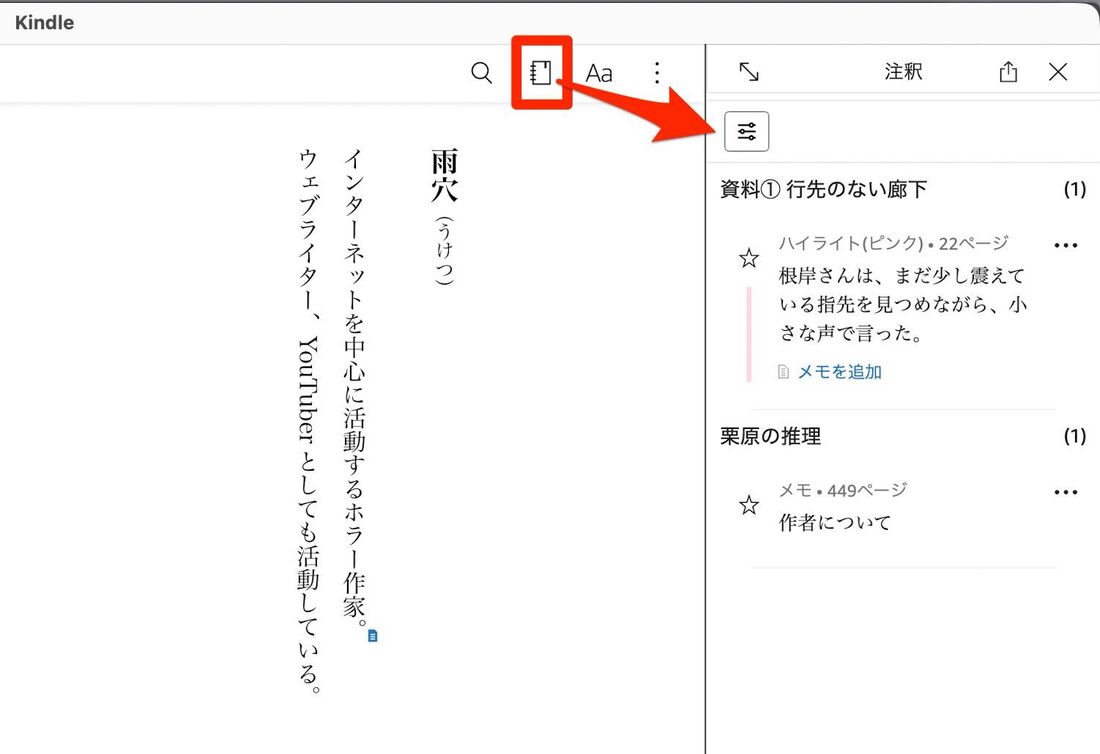Viewport: 1100px width, 754px height.
Task: Open the Aa display settings
Action: (x=599, y=72)
